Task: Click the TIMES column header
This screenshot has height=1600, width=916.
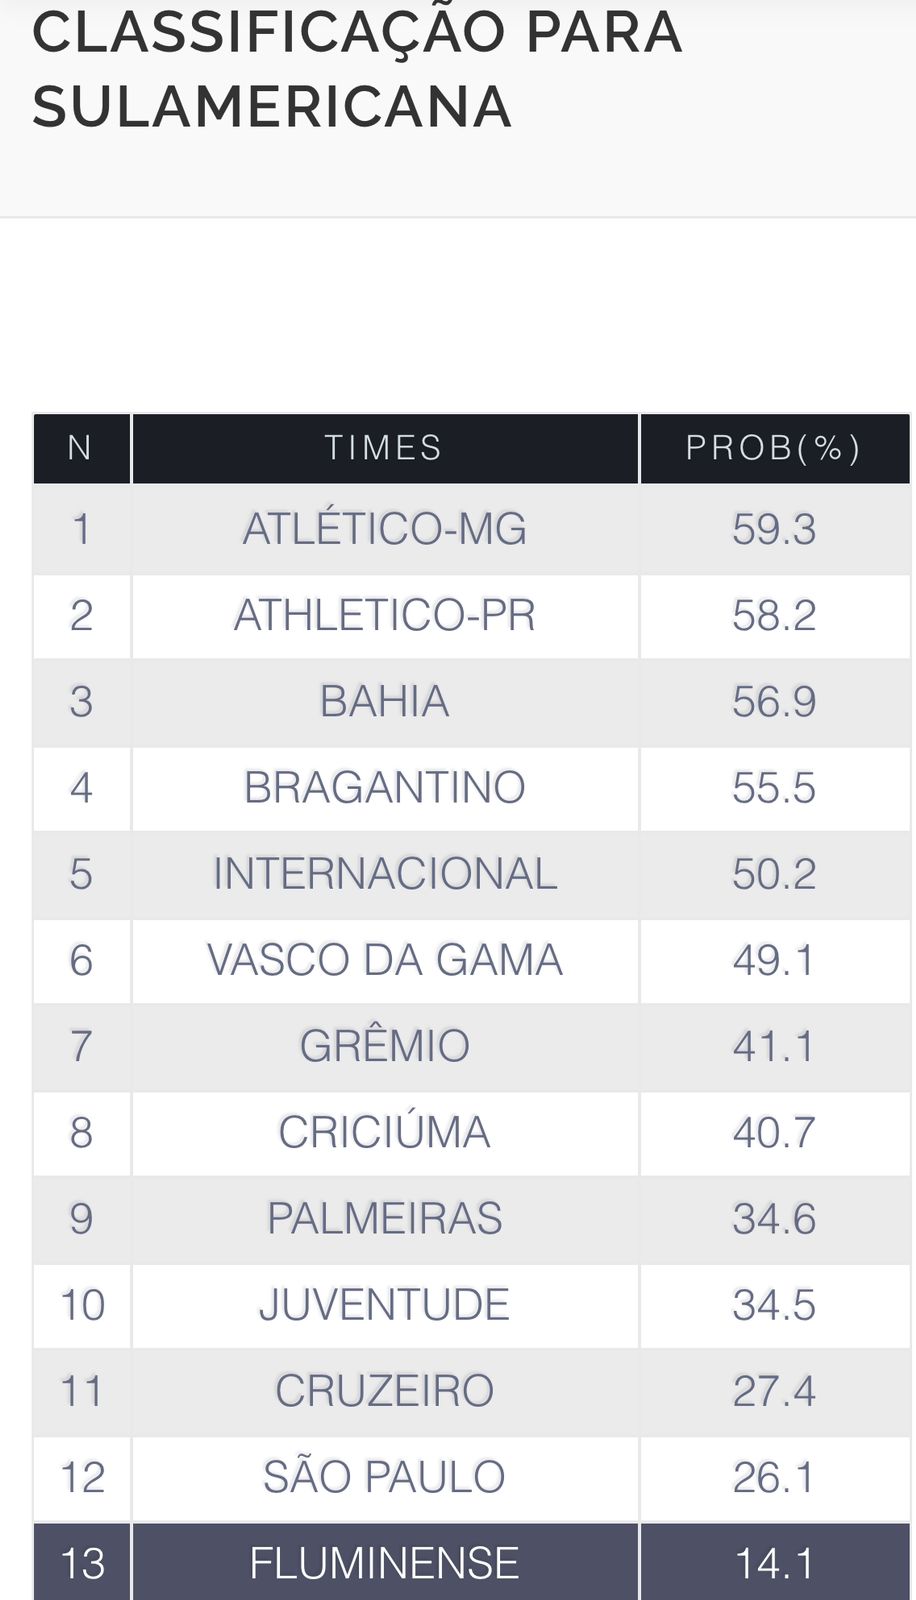Action: [x=385, y=448]
